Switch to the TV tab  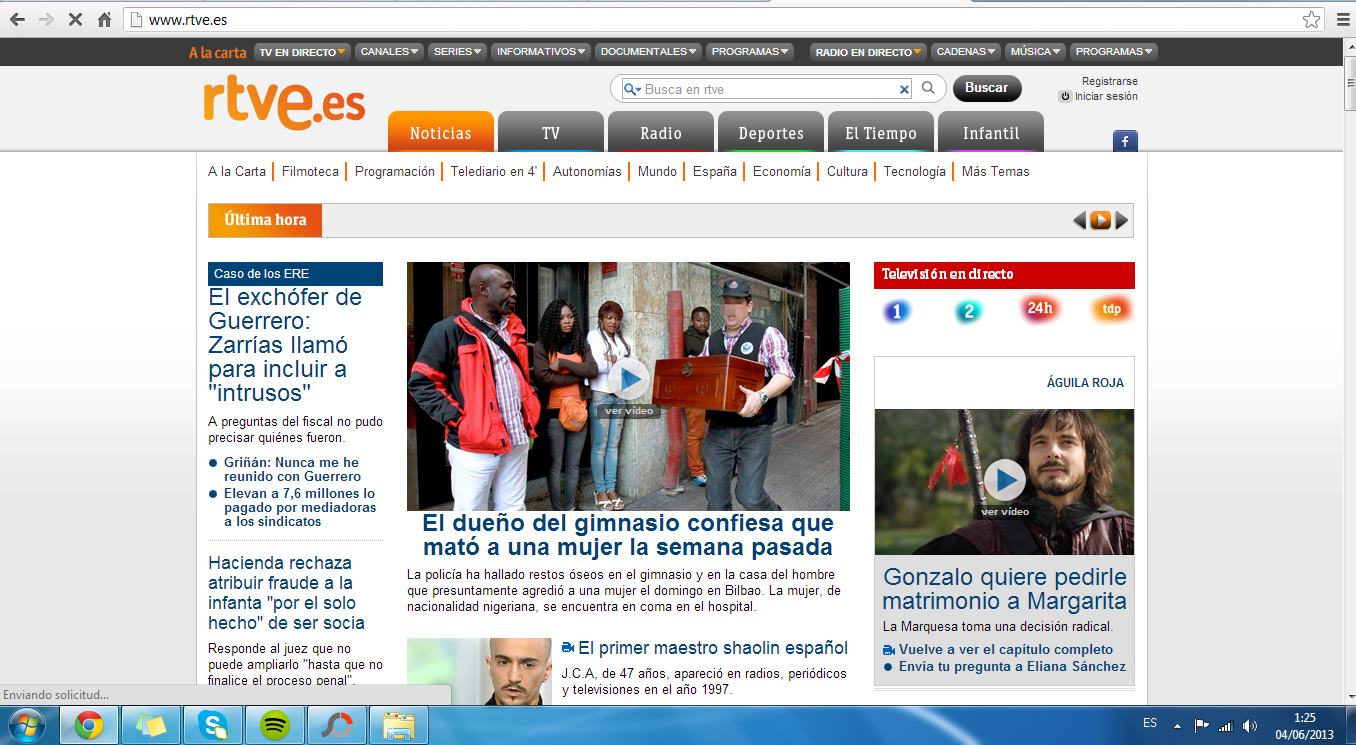551,132
